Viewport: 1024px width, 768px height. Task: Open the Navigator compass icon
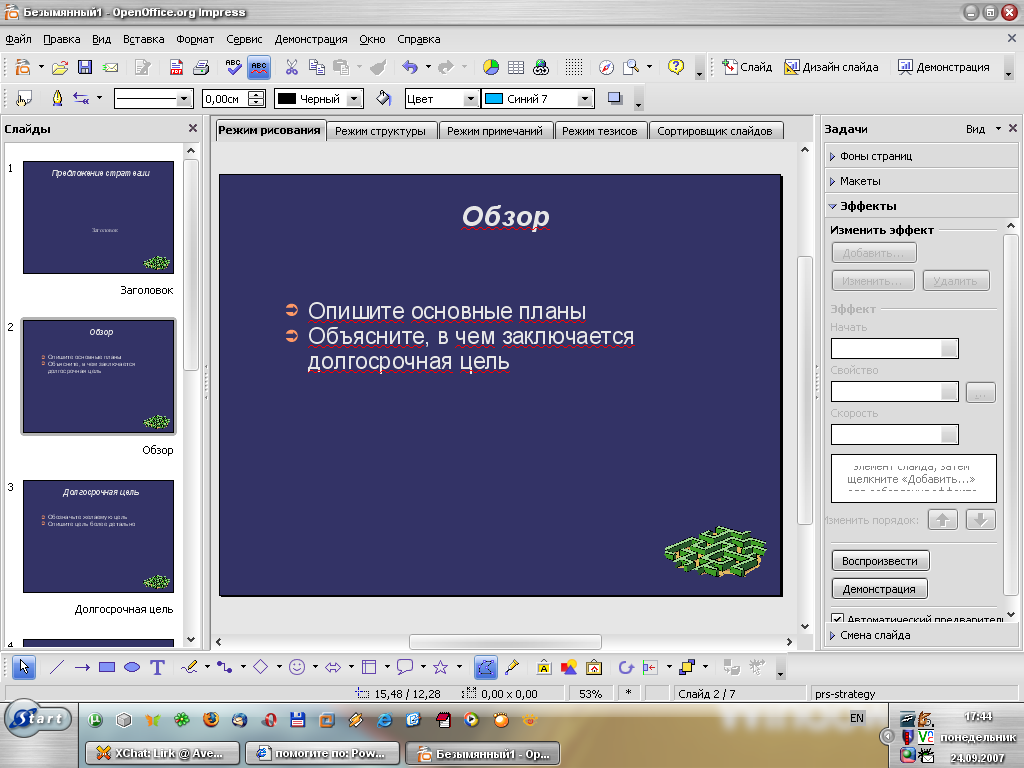coord(606,67)
